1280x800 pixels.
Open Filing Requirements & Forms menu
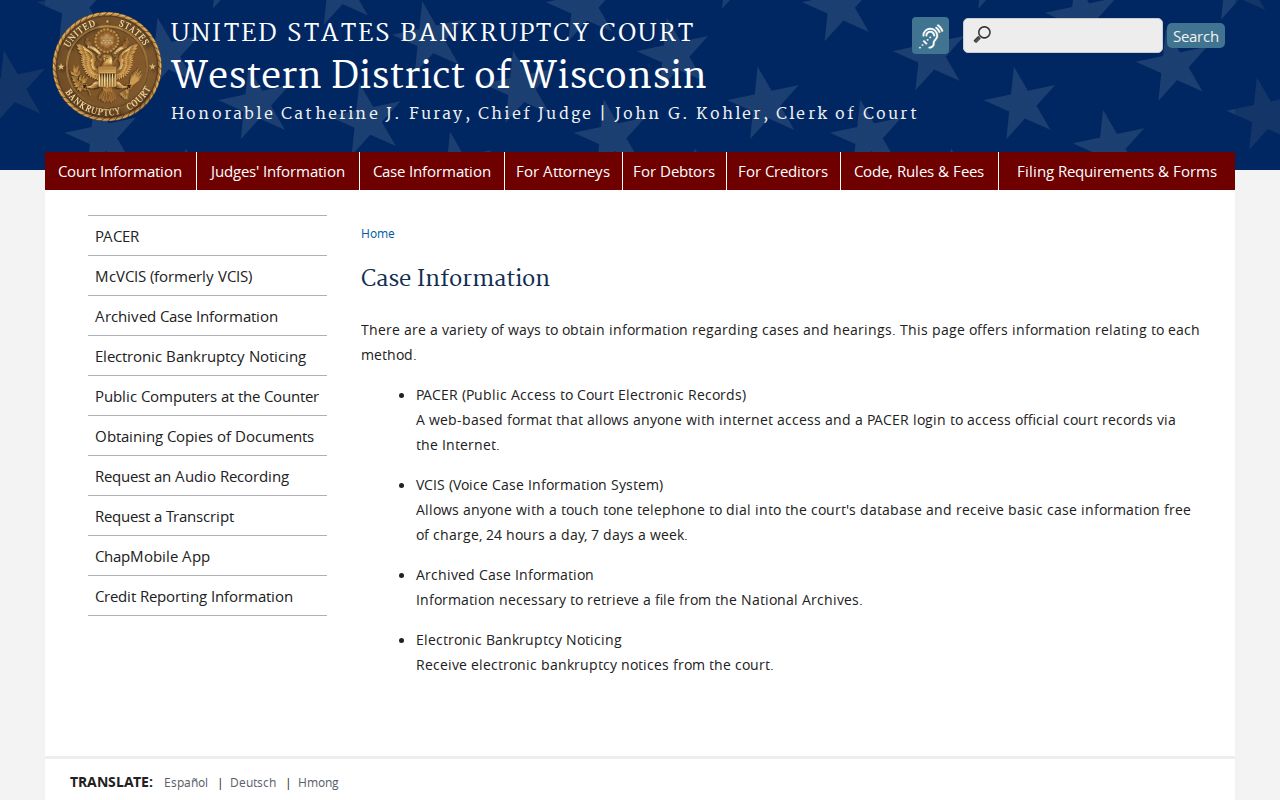tap(1117, 171)
